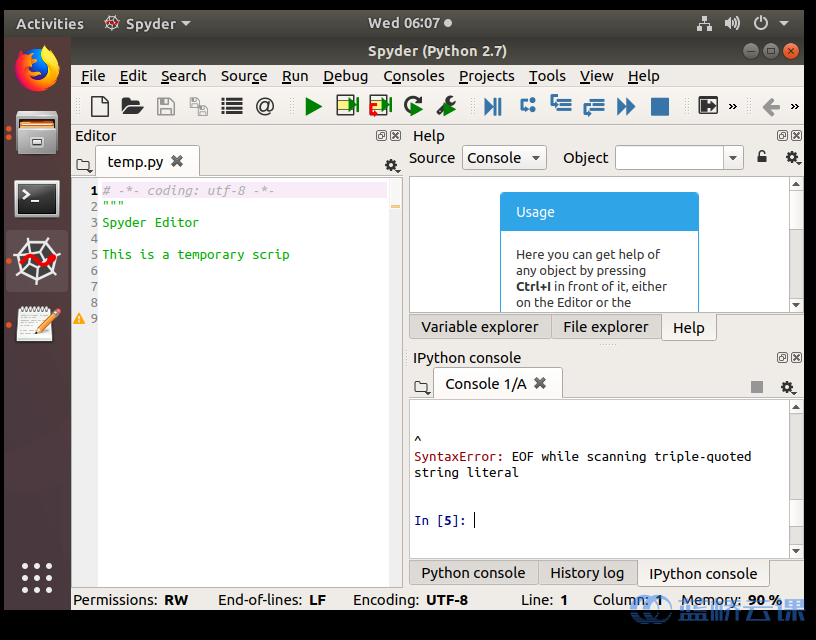Open the Consoles menu

pyautogui.click(x=414, y=76)
